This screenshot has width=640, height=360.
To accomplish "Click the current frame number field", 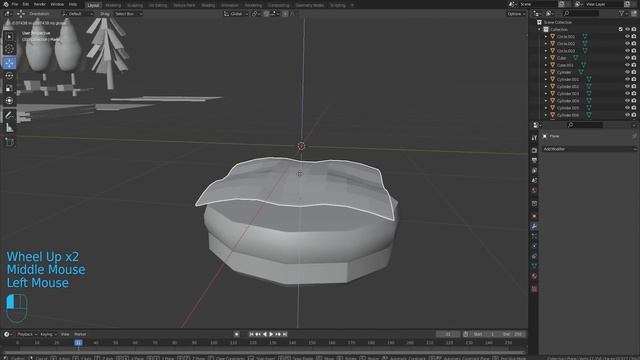I will (x=448, y=334).
